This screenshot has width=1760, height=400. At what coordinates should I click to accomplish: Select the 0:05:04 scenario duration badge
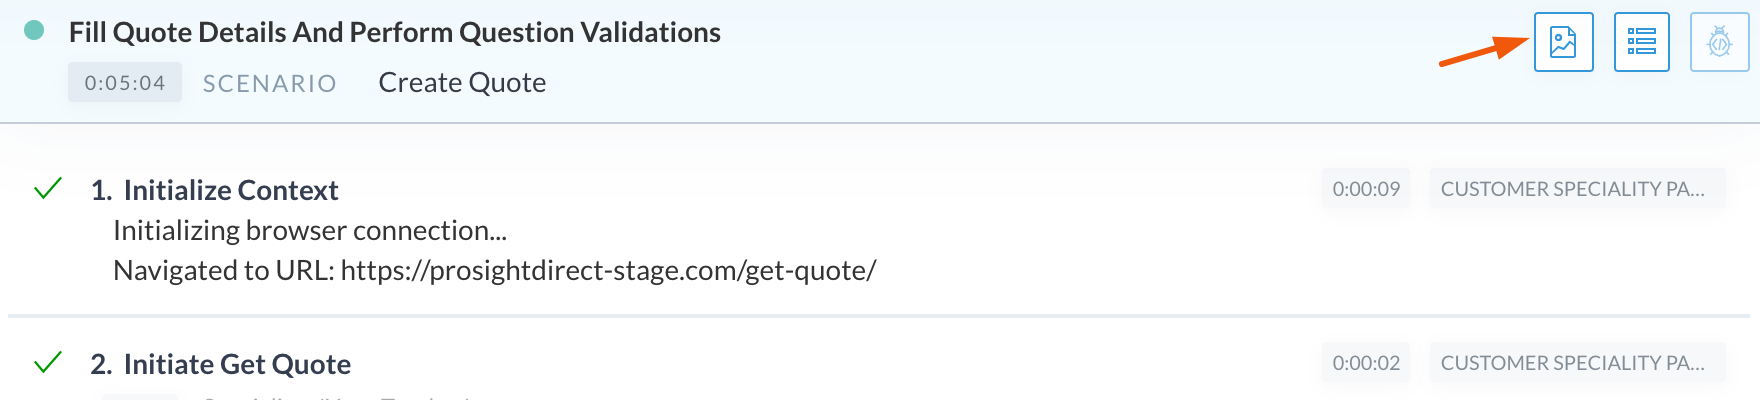click(x=125, y=82)
